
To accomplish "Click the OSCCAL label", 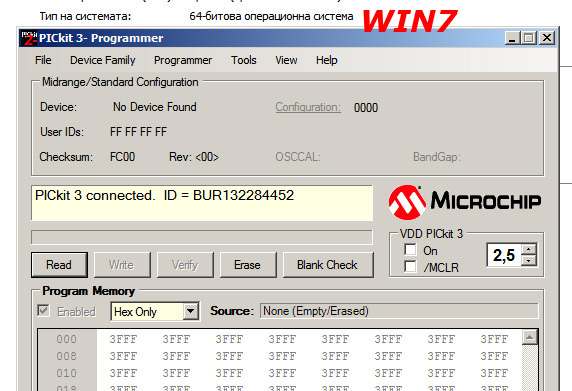I will click(298, 157).
